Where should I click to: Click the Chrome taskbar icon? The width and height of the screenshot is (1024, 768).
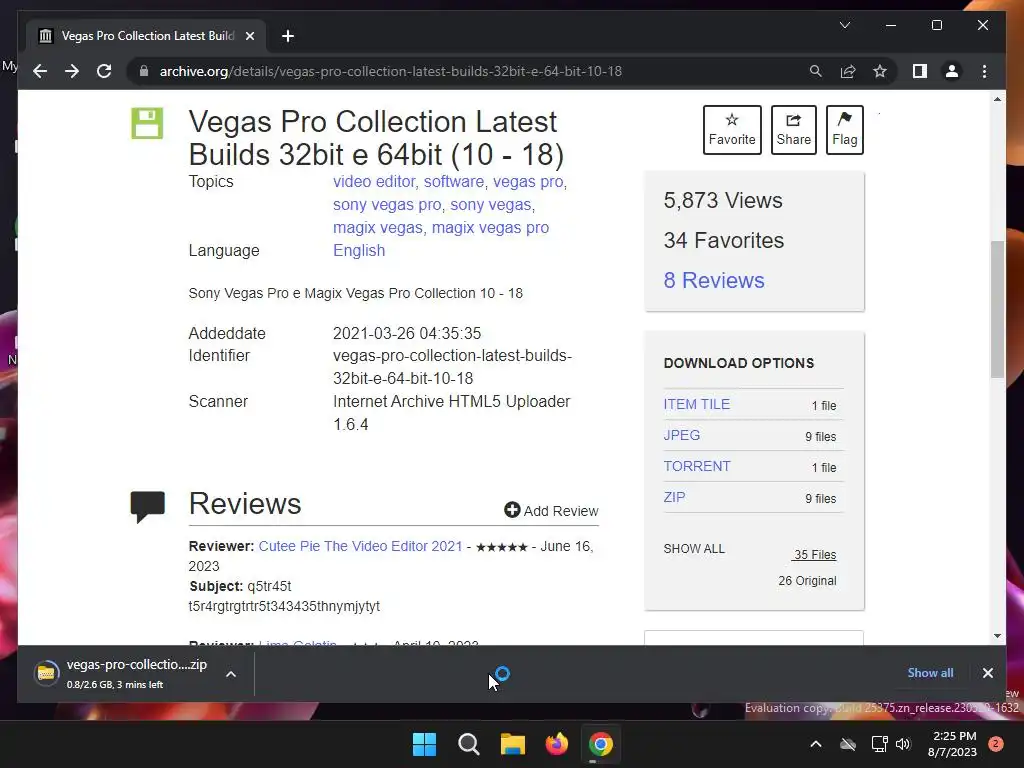(x=600, y=744)
